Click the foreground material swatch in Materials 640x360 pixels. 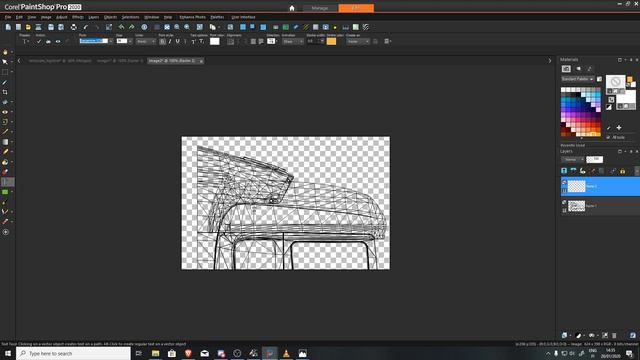click(615, 81)
